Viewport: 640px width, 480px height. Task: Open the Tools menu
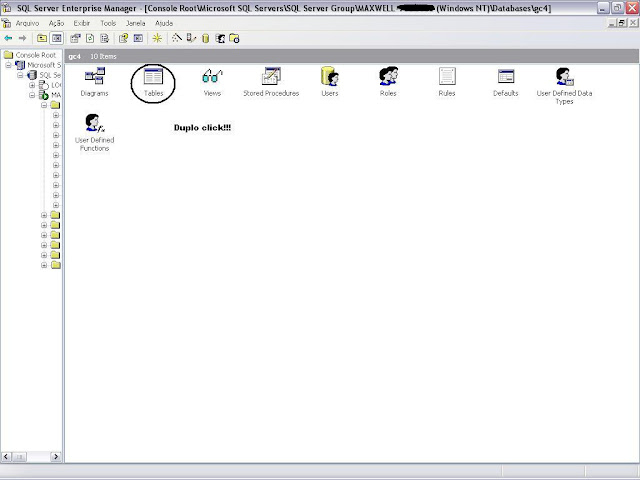point(108,23)
